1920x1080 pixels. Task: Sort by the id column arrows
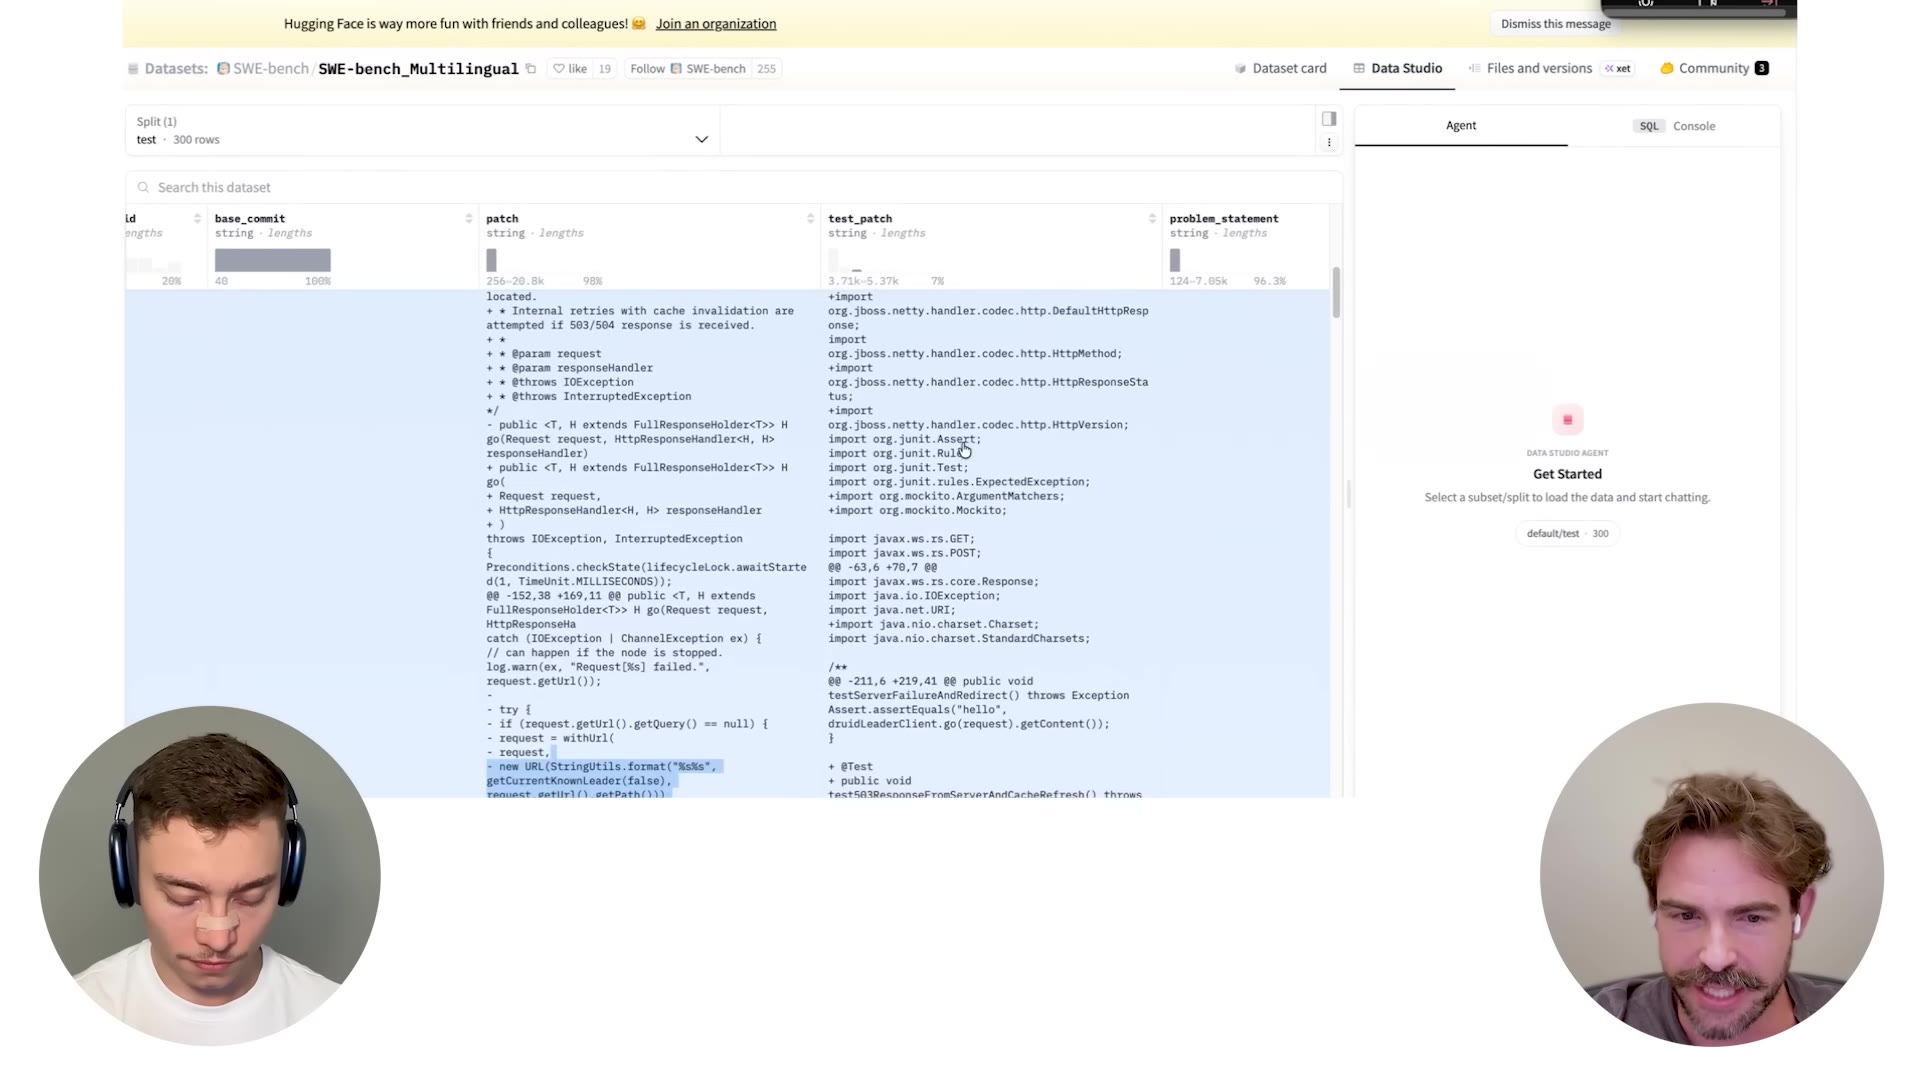pyautogui.click(x=197, y=219)
